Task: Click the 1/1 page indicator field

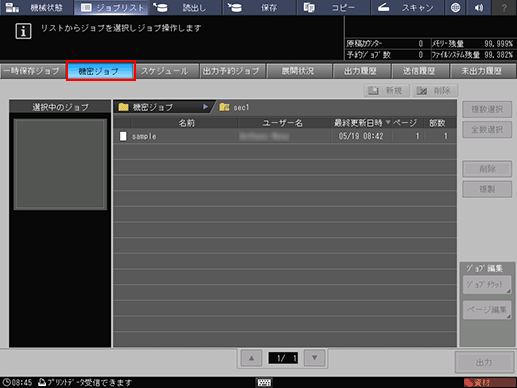Action: [x=283, y=358]
